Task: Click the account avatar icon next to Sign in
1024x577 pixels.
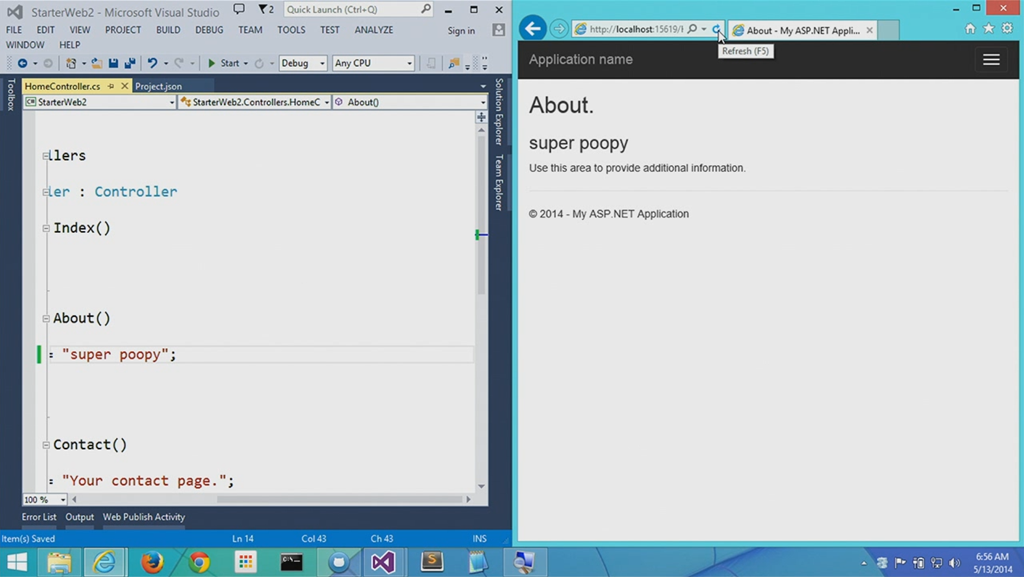Action: click(x=498, y=30)
